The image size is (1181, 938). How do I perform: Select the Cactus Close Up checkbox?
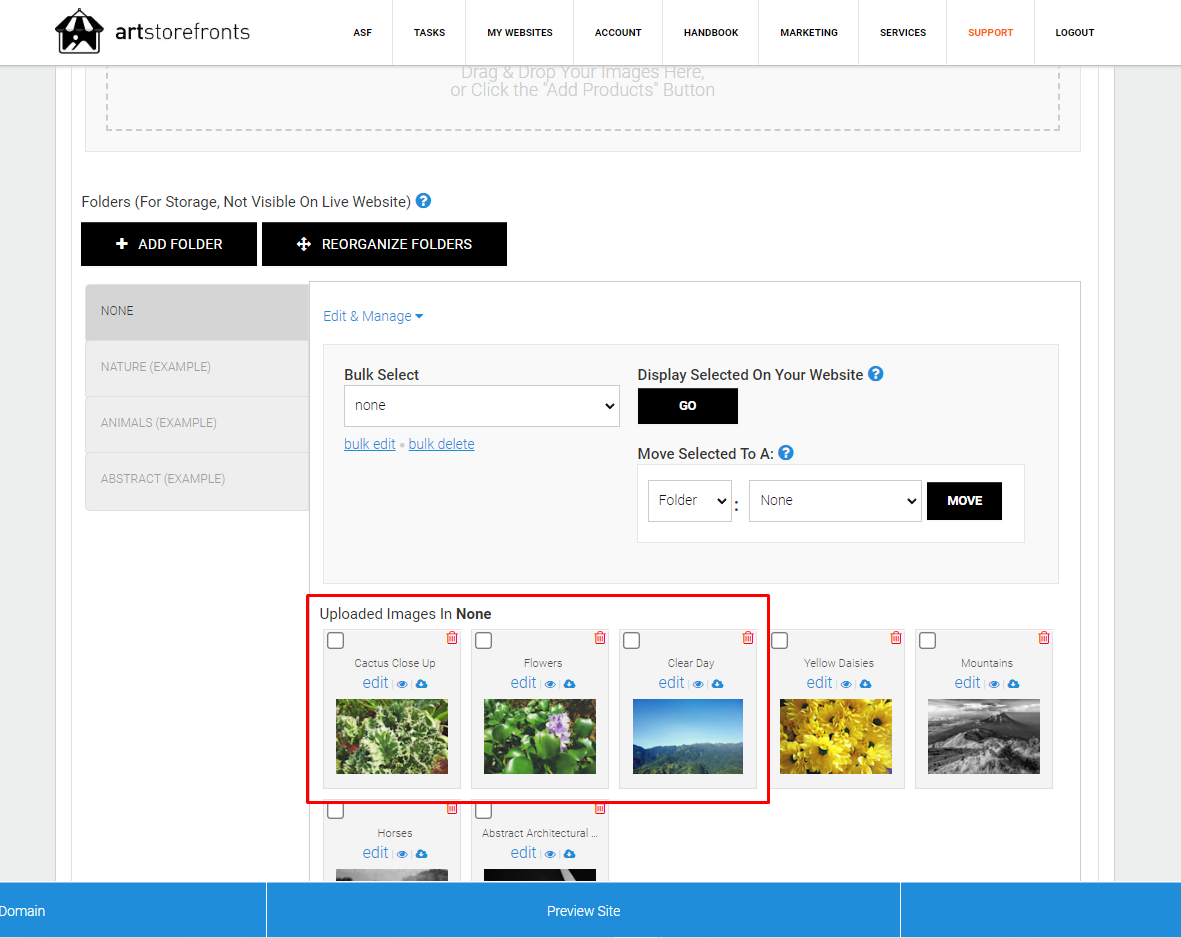[x=336, y=640]
